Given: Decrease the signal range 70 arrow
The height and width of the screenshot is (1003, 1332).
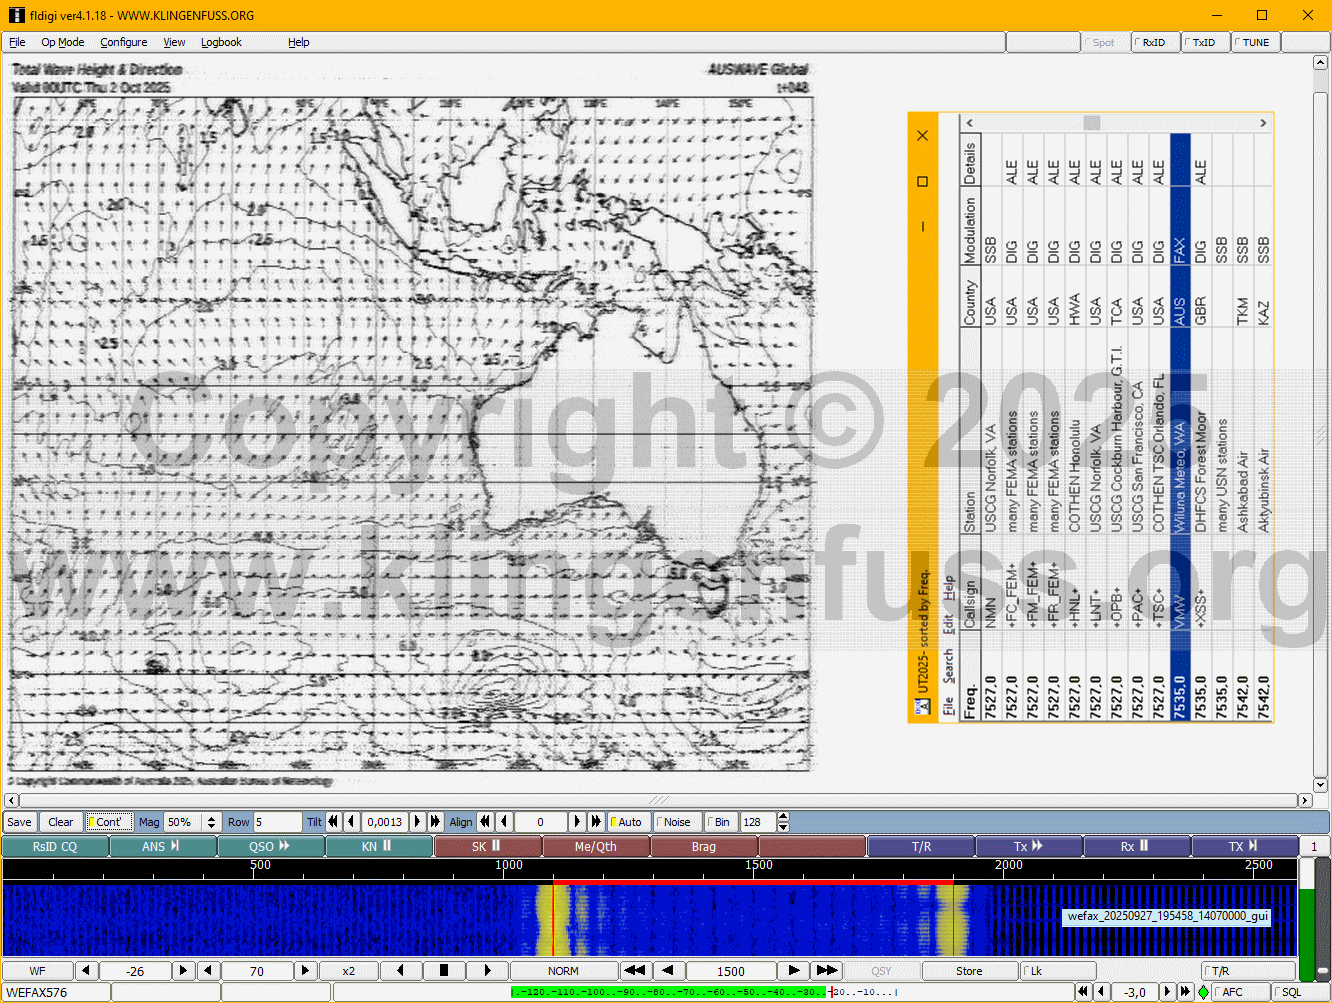Looking at the screenshot, I should point(209,971).
